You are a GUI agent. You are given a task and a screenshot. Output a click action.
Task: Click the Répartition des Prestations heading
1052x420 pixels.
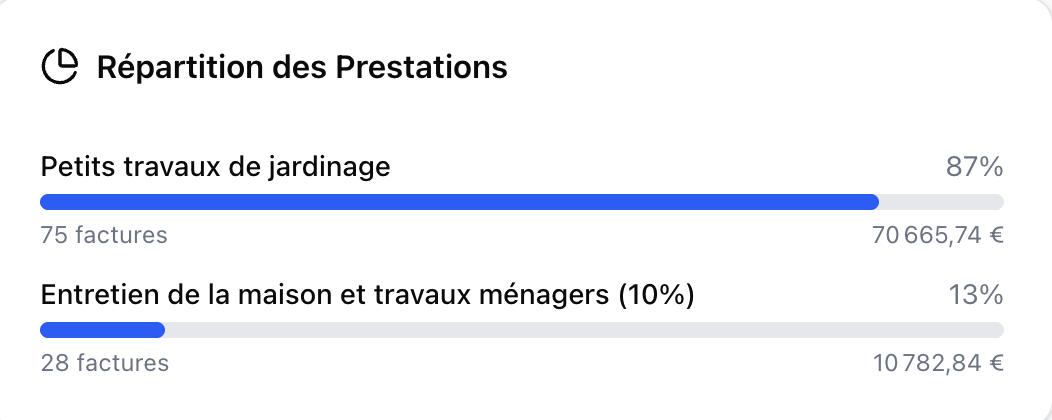(x=301, y=68)
